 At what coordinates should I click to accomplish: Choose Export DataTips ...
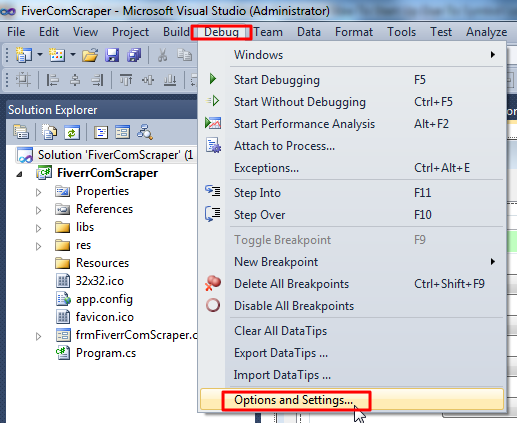tap(352, 353)
